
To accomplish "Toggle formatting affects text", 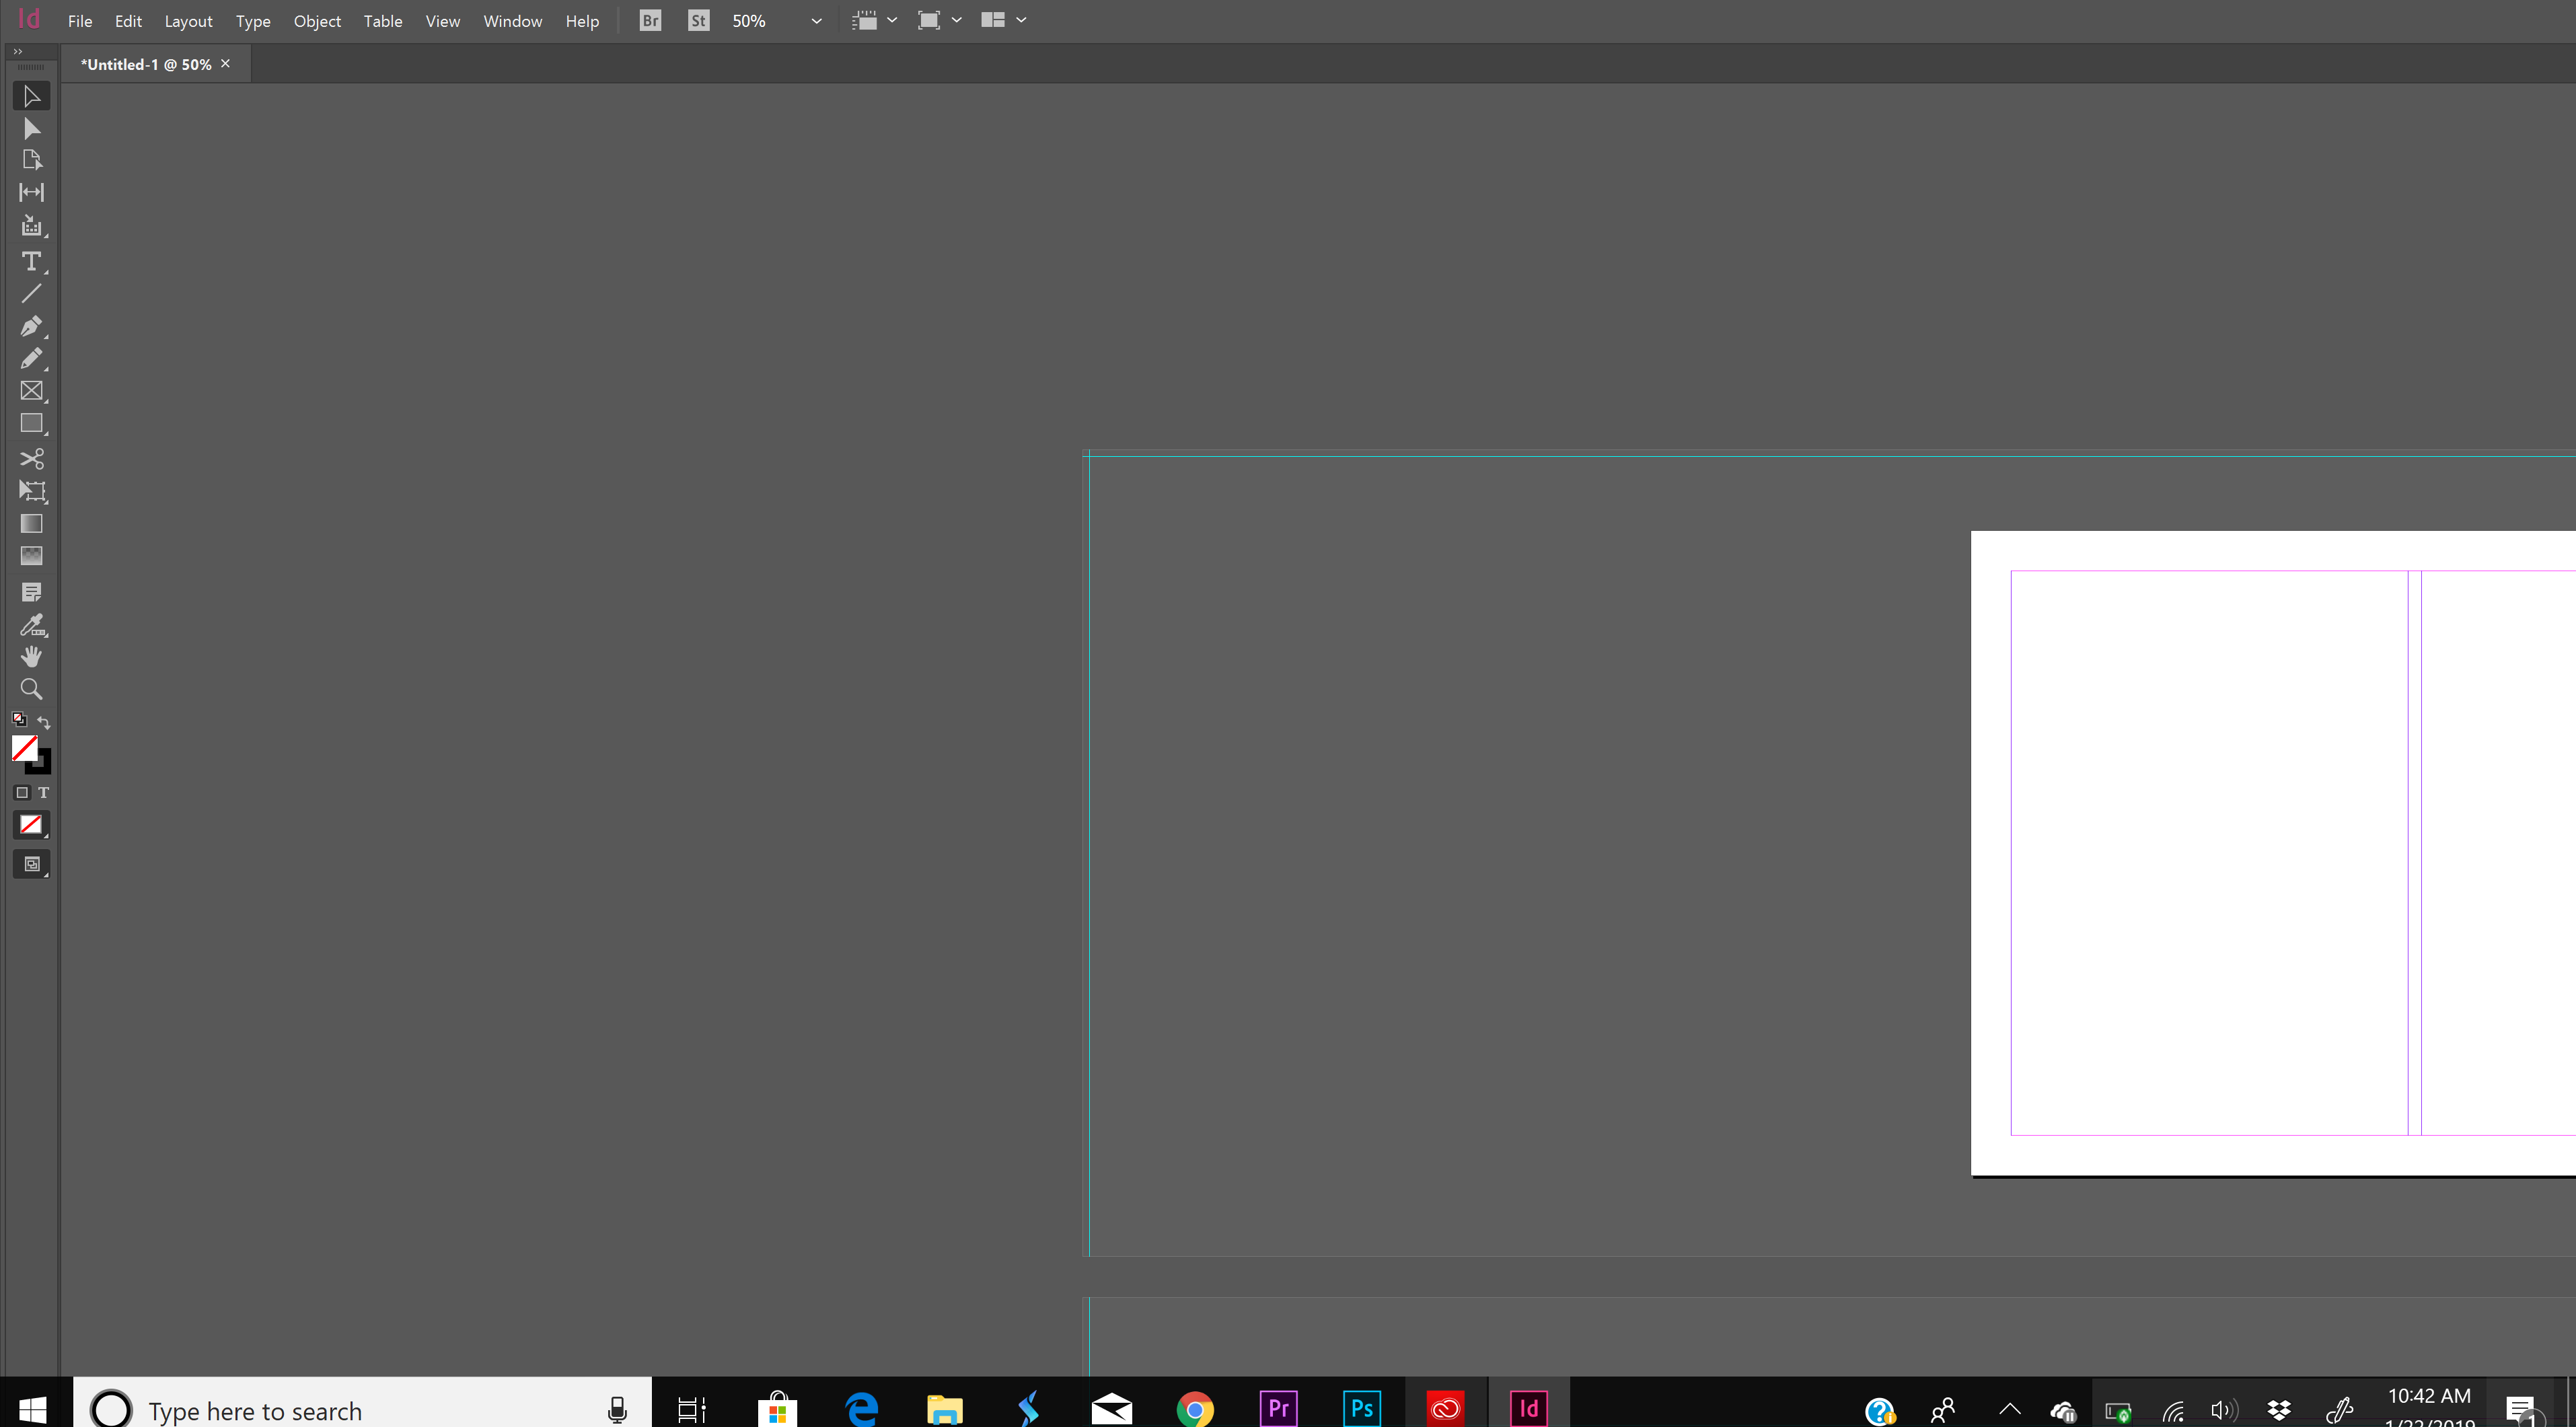I will point(44,792).
